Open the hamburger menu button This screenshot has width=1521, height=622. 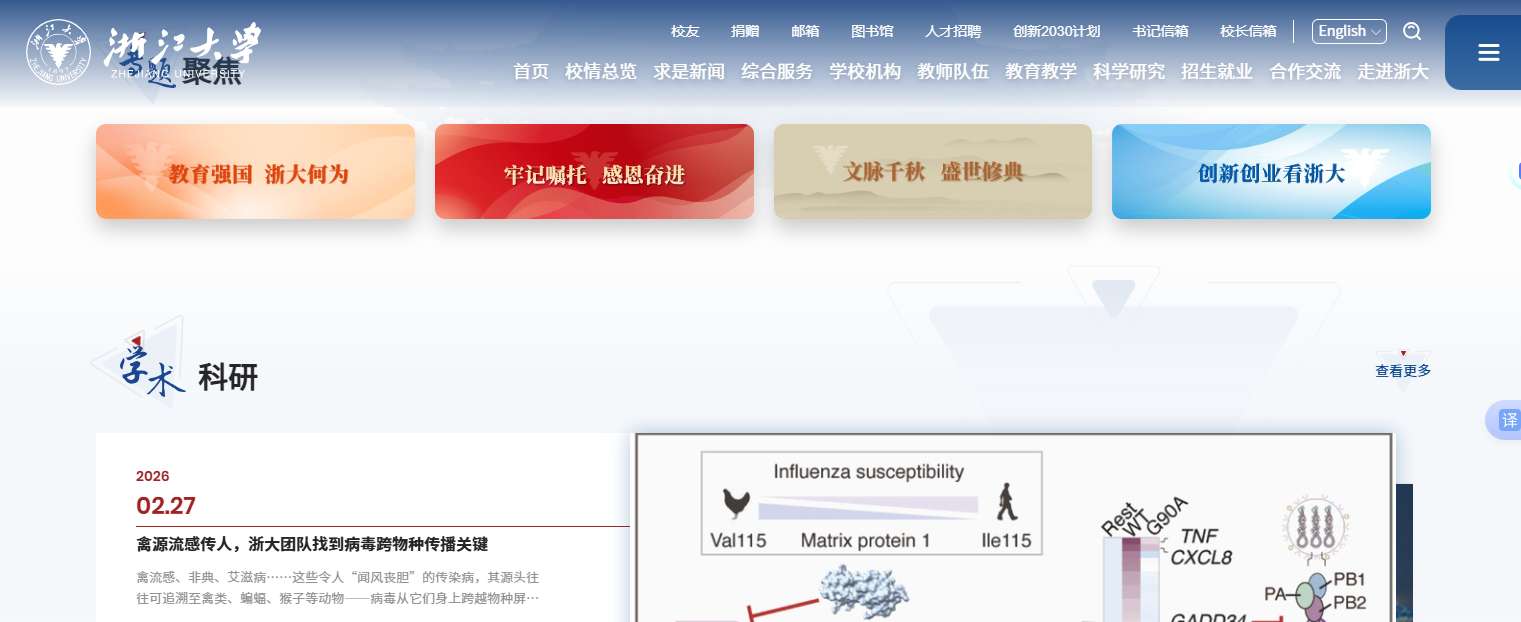click(1488, 53)
